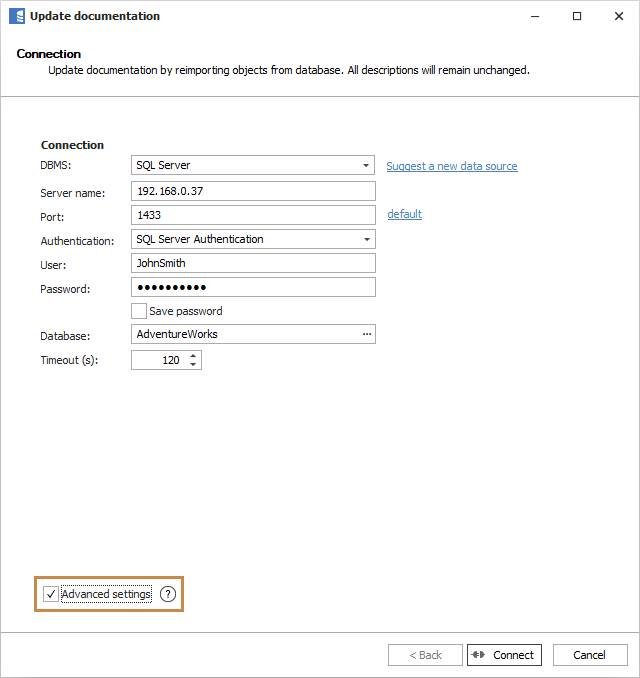Minimize the Update documentation window
This screenshot has height=678, width=640.
click(531, 16)
